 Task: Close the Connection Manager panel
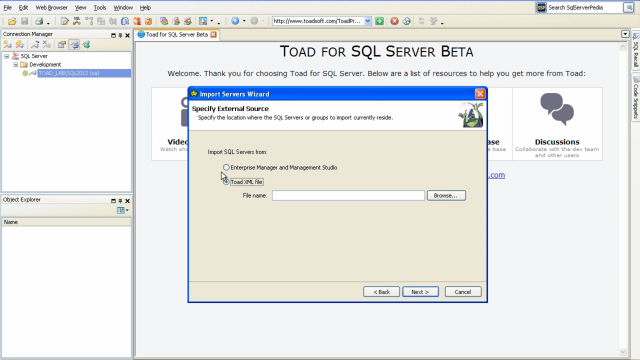pyautogui.click(x=127, y=36)
